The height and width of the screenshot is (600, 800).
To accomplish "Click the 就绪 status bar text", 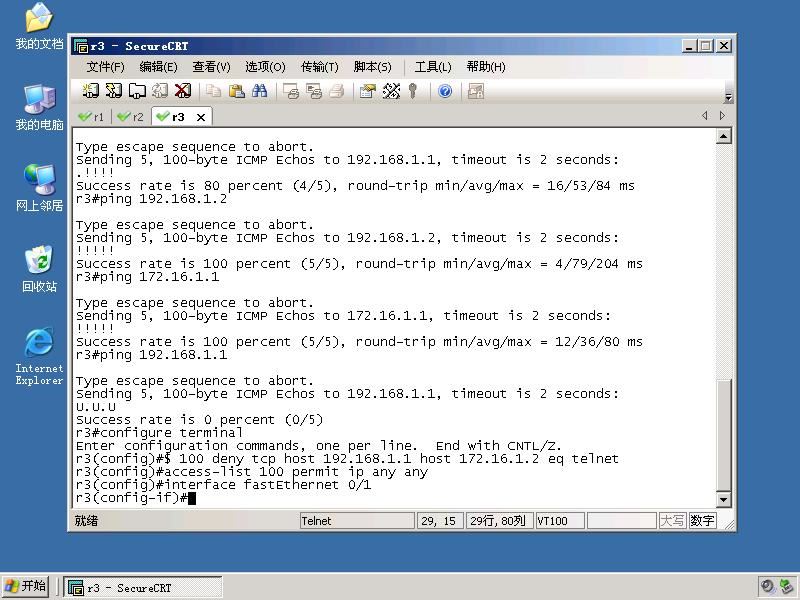I will point(86,521).
